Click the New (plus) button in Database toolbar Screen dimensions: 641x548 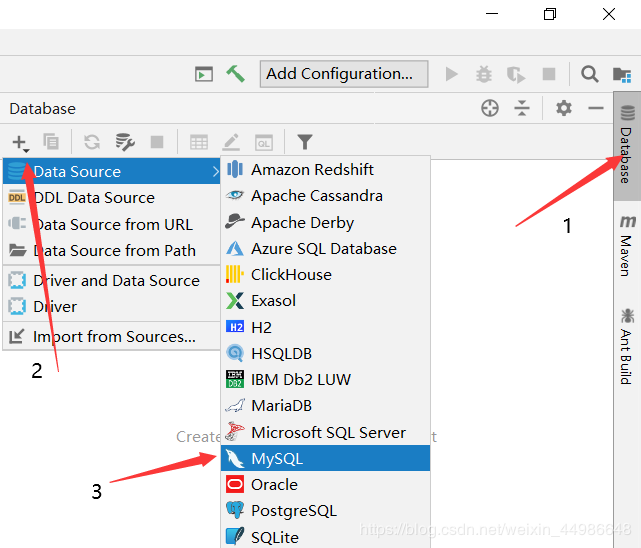tap(19, 142)
